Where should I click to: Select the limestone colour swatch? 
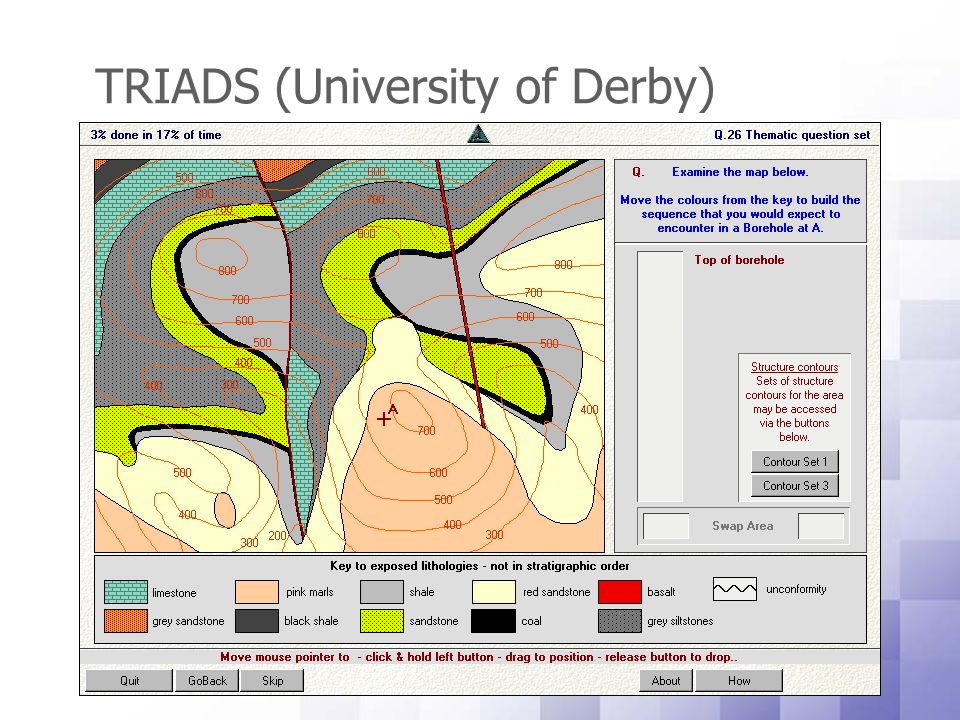(126, 592)
